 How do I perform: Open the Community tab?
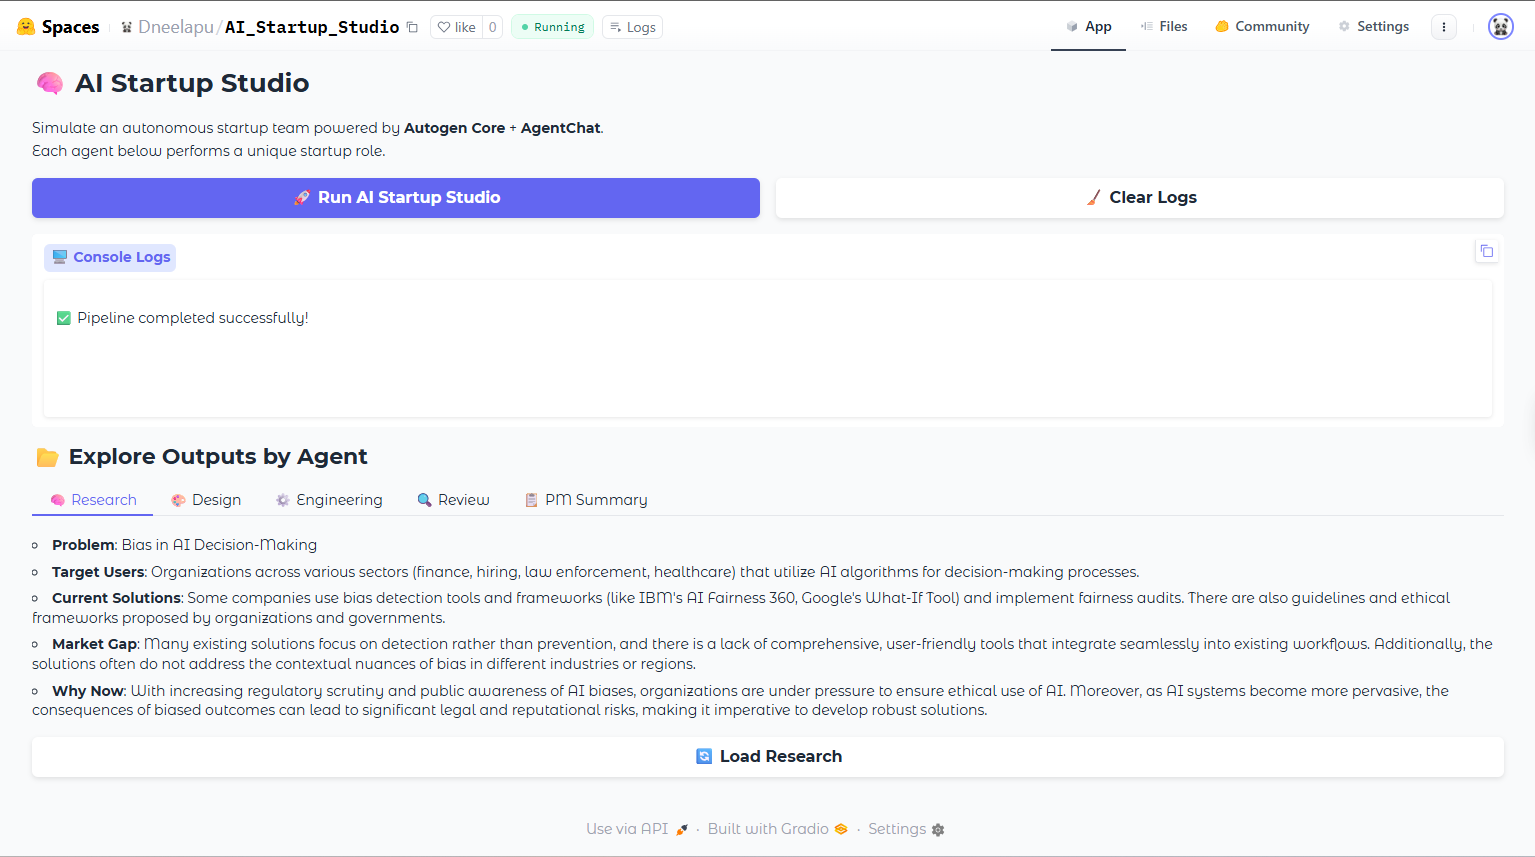click(1262, 27)
